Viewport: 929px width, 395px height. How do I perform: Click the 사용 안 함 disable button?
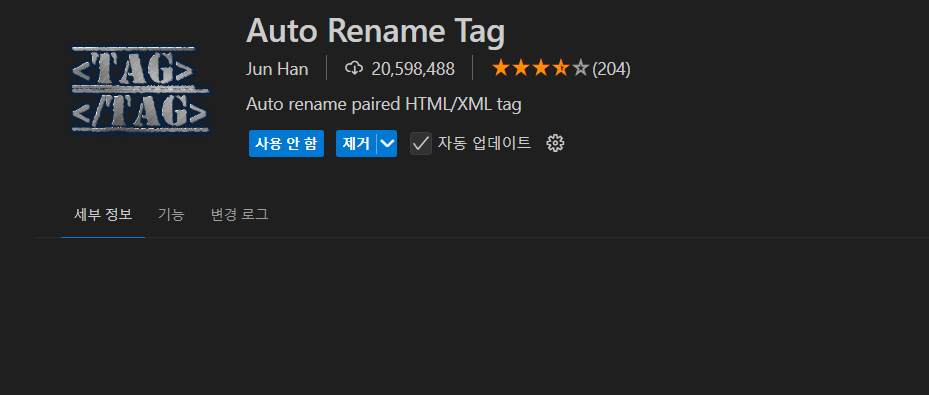pyautogui.click(x=286, y=143)
